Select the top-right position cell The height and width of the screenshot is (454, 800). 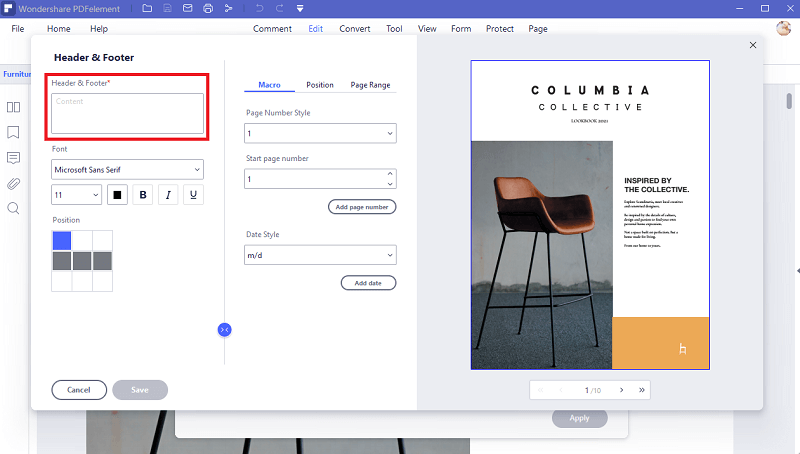pyautogui.click(x=103, y=240)
